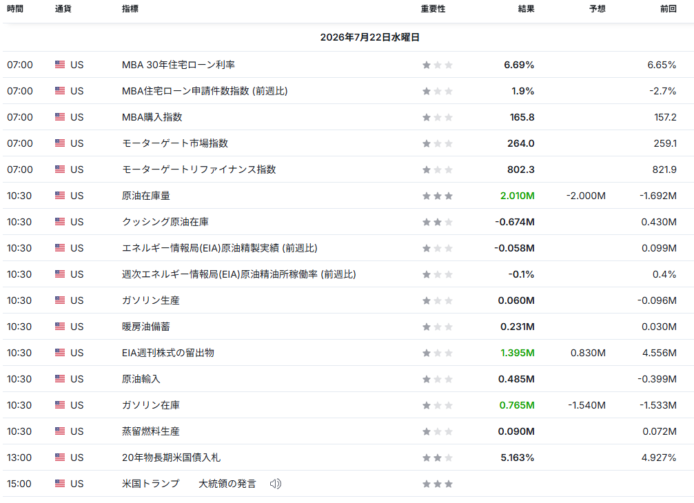694x503 pixels.
Task: Click importance stars for 原油在庫量
Action: click(437, 196)
